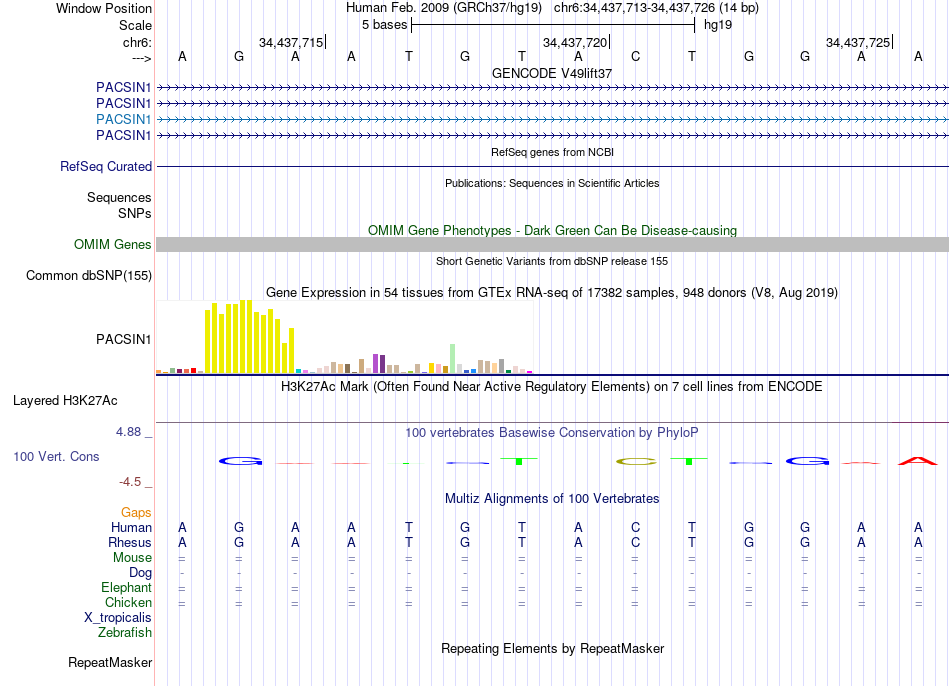
Task: Open 'Multiz Alignments of 100 Vertebrates' title
Action: [x=552, y=499]
